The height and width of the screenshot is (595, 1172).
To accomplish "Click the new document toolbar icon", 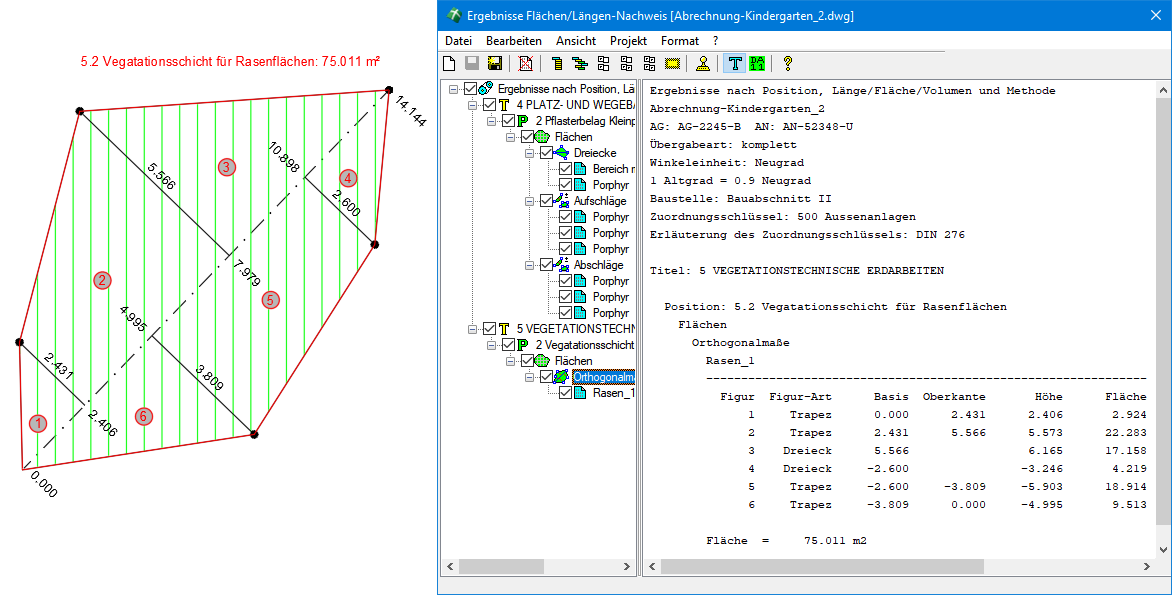I will point(449,64).
